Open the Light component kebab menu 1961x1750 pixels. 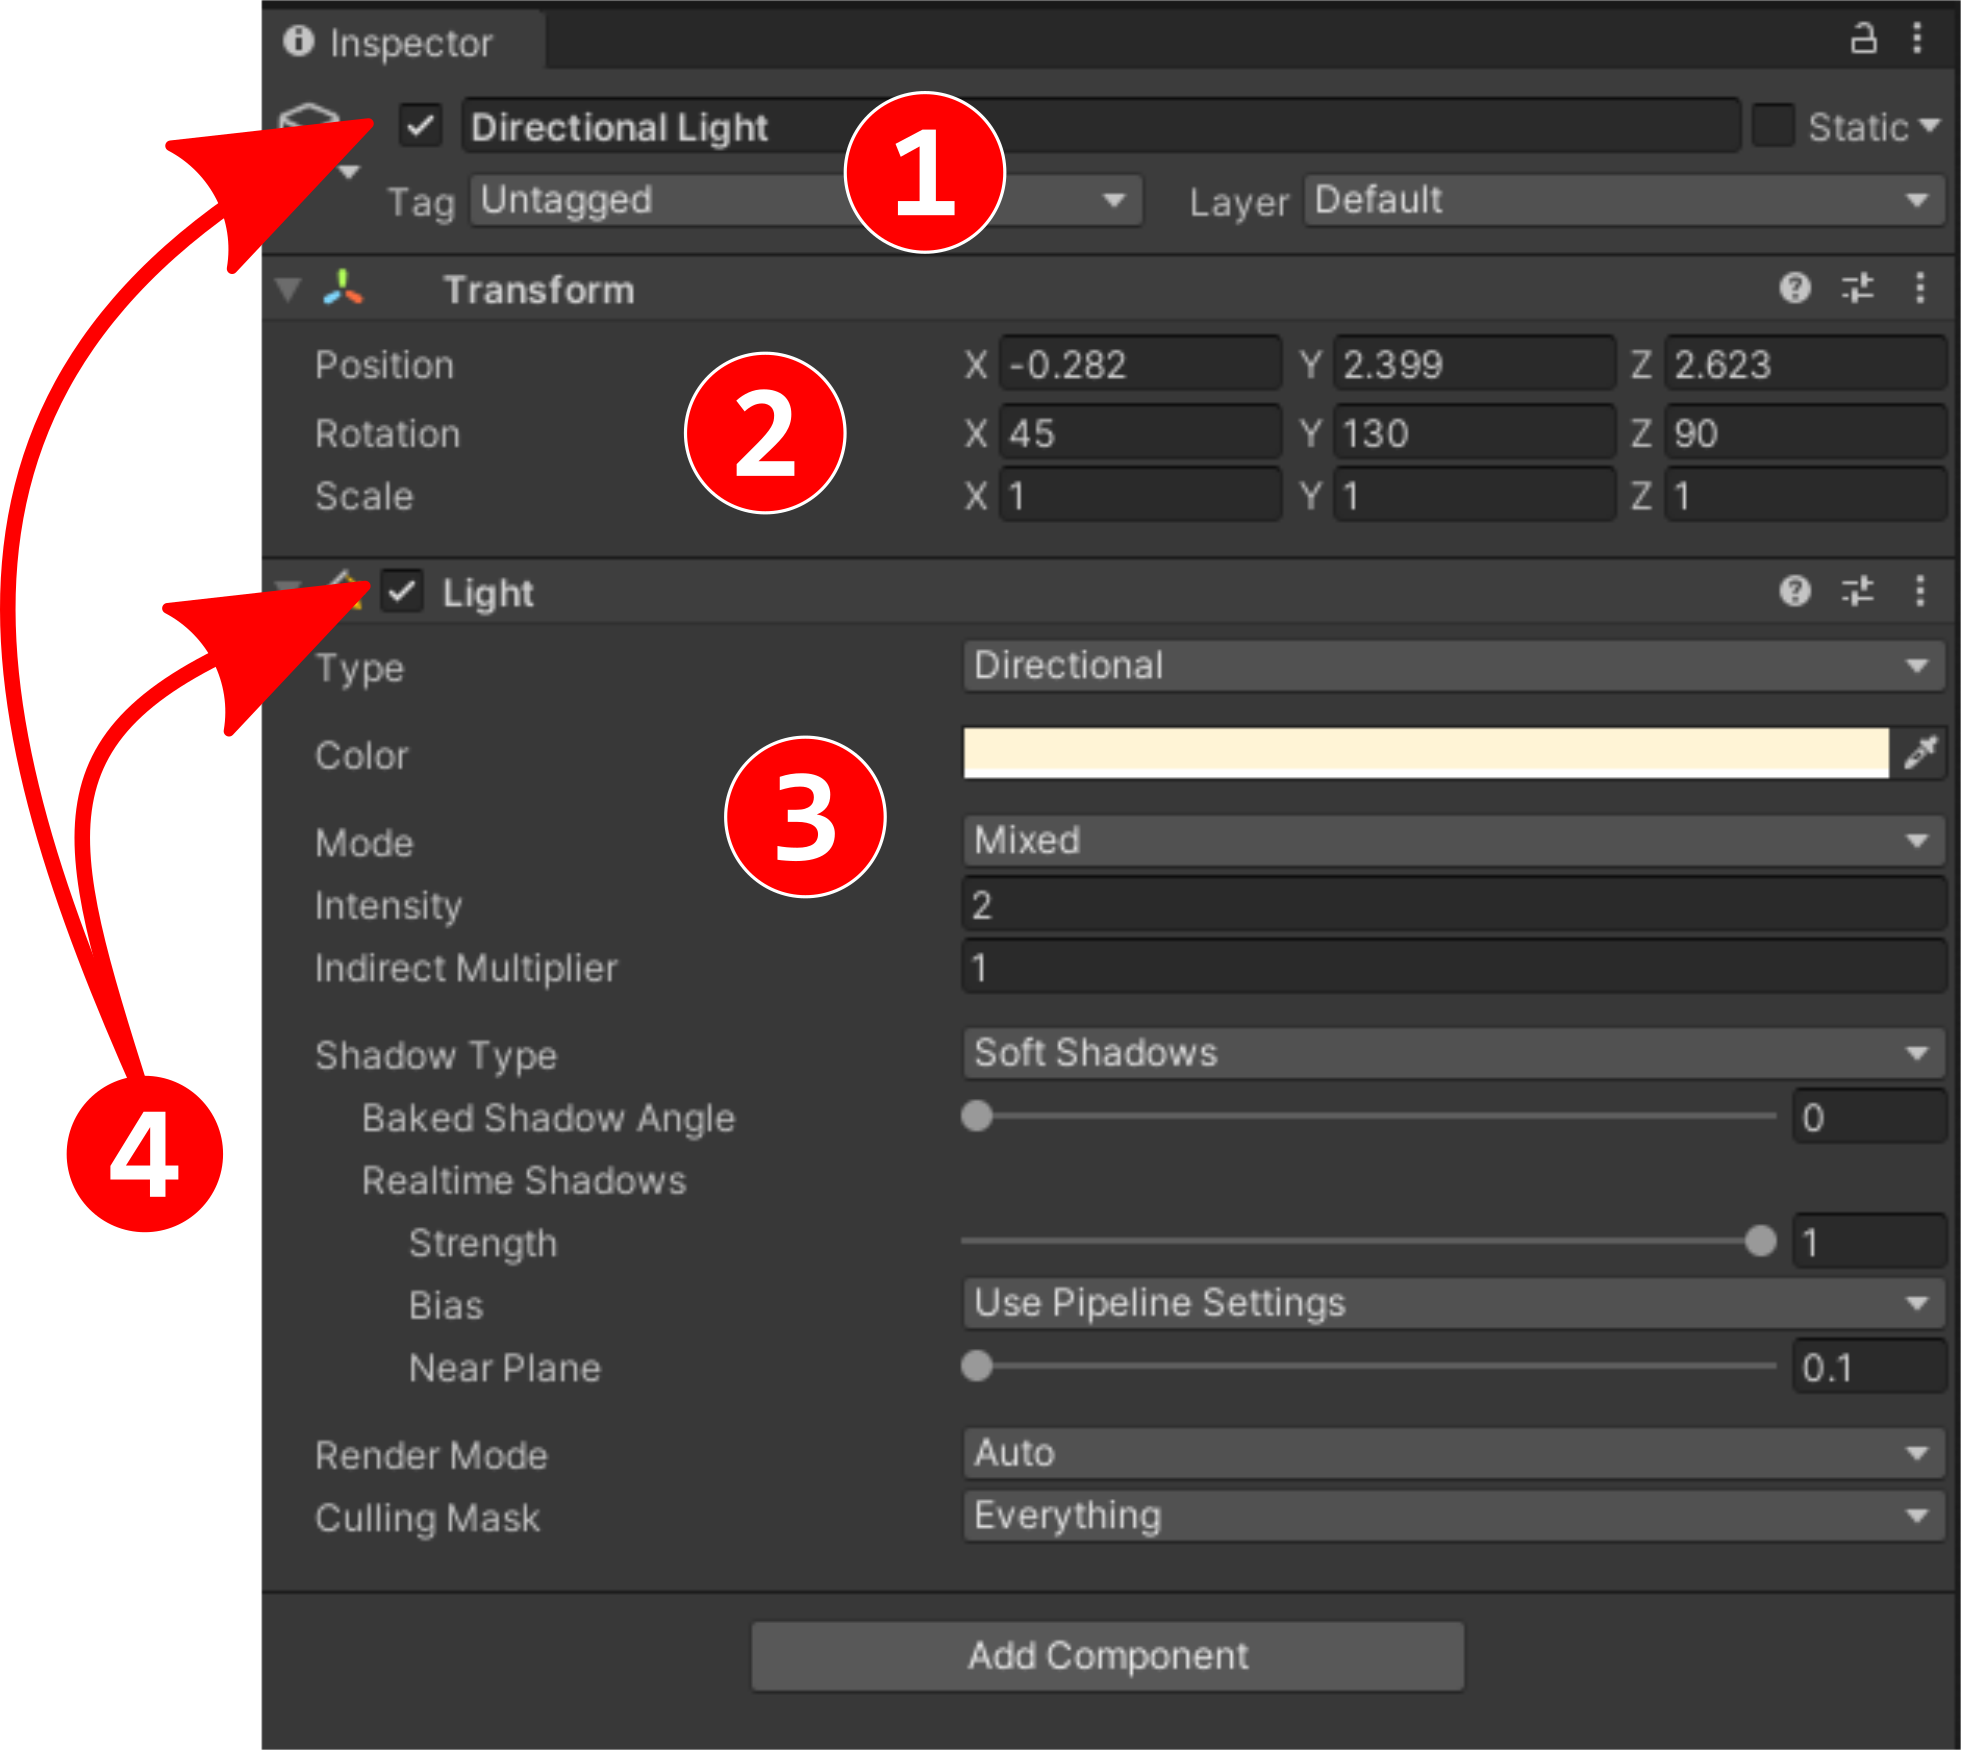click(x=1920, y=592)
